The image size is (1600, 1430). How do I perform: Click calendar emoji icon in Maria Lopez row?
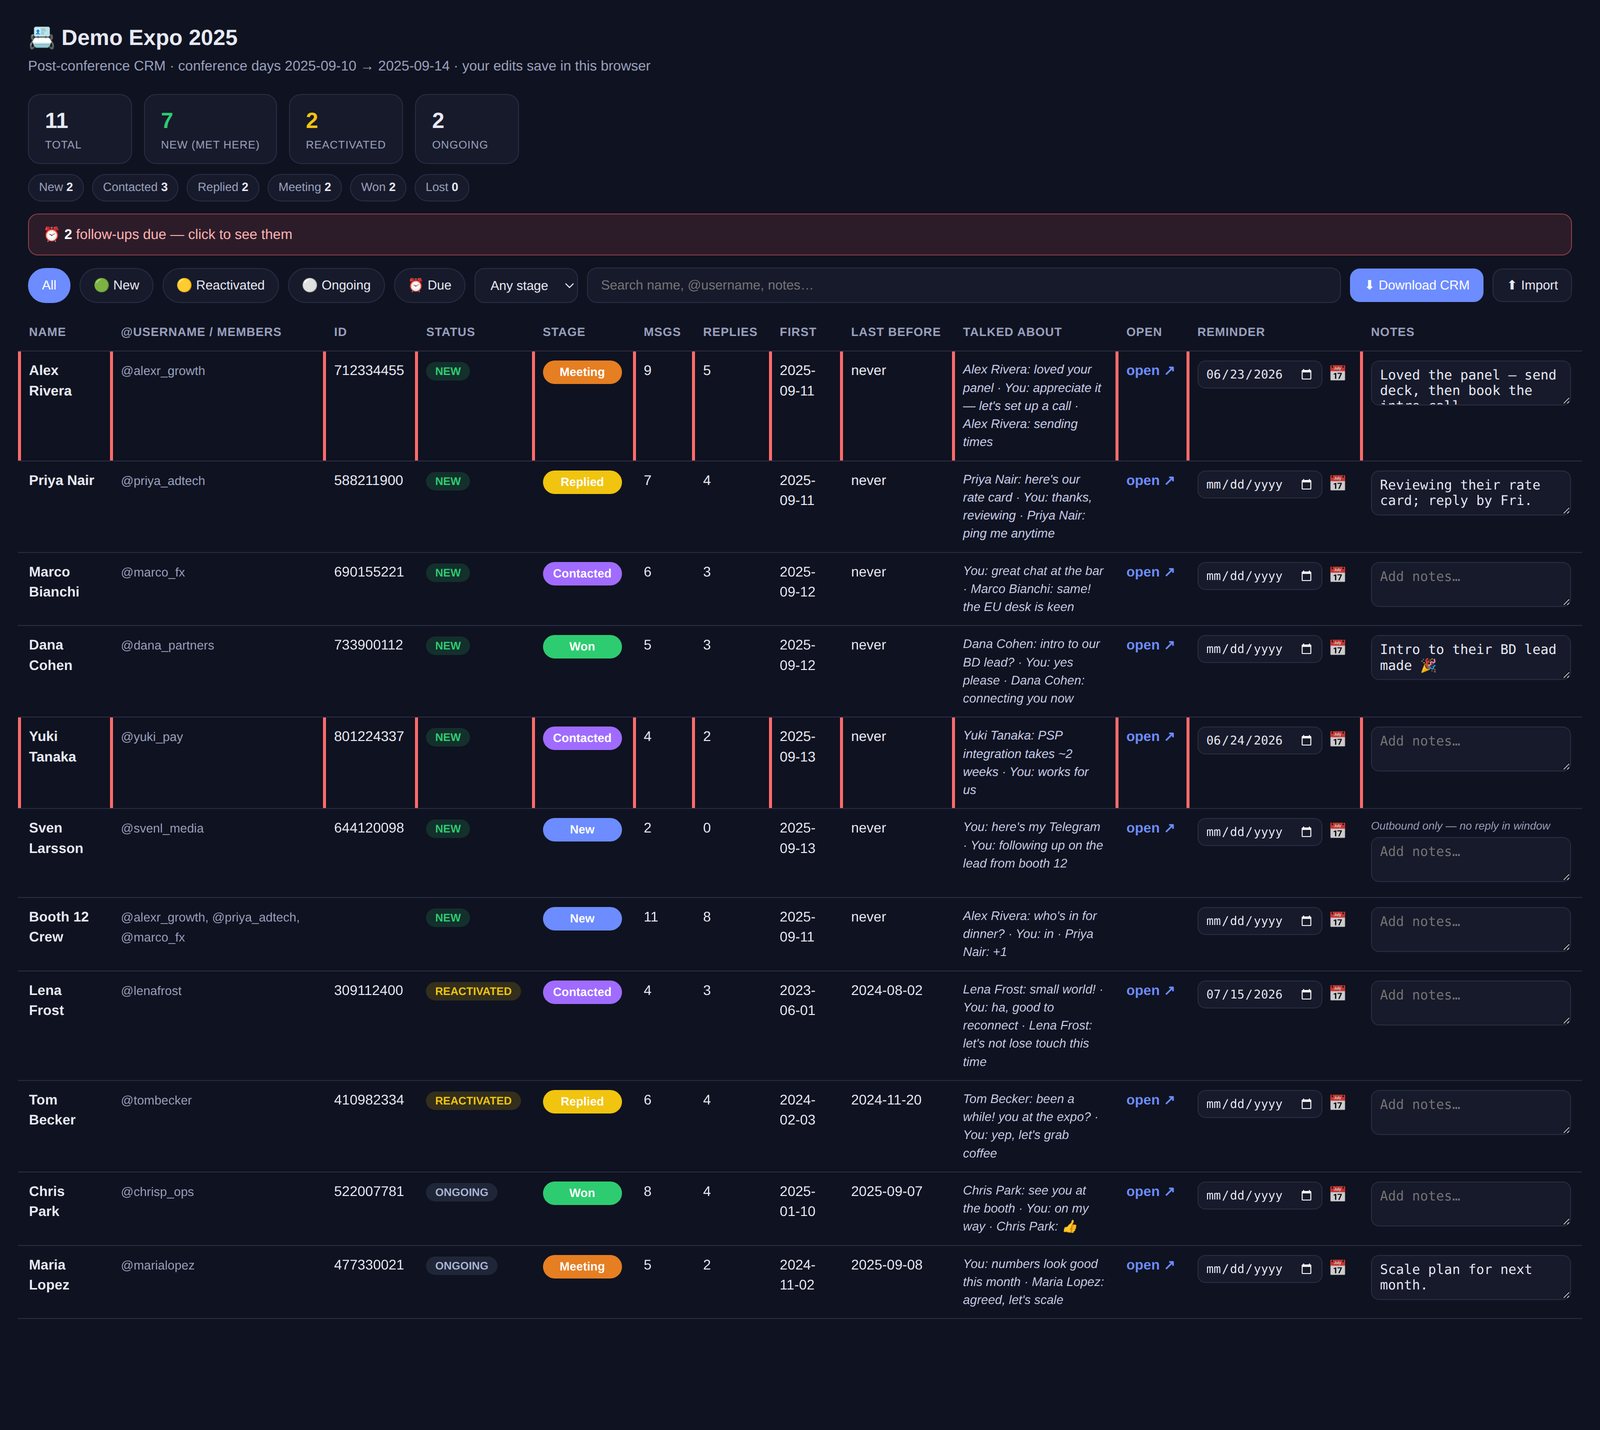(x=1337, y=1268)
